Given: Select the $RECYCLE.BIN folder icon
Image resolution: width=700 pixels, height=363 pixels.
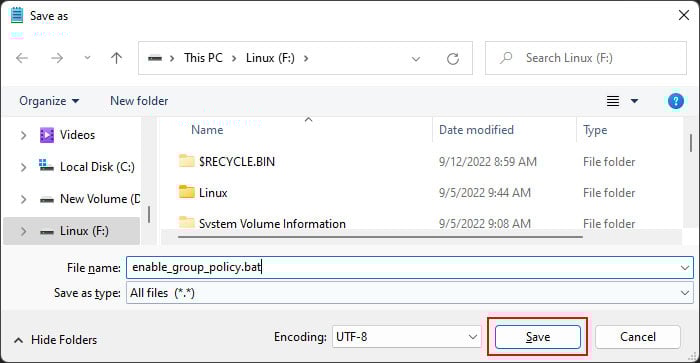Looking at the screenshot, I should click(187, 161).
